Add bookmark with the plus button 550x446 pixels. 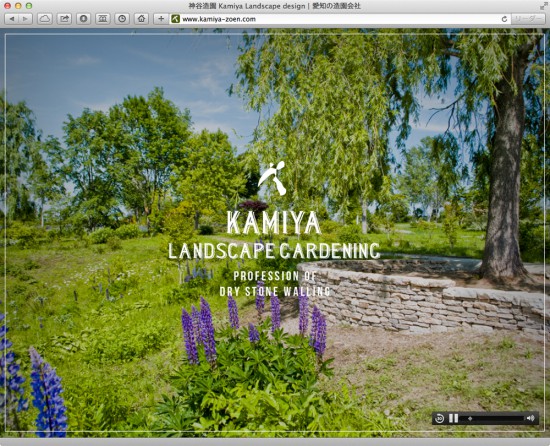click(x=161, y=19)
